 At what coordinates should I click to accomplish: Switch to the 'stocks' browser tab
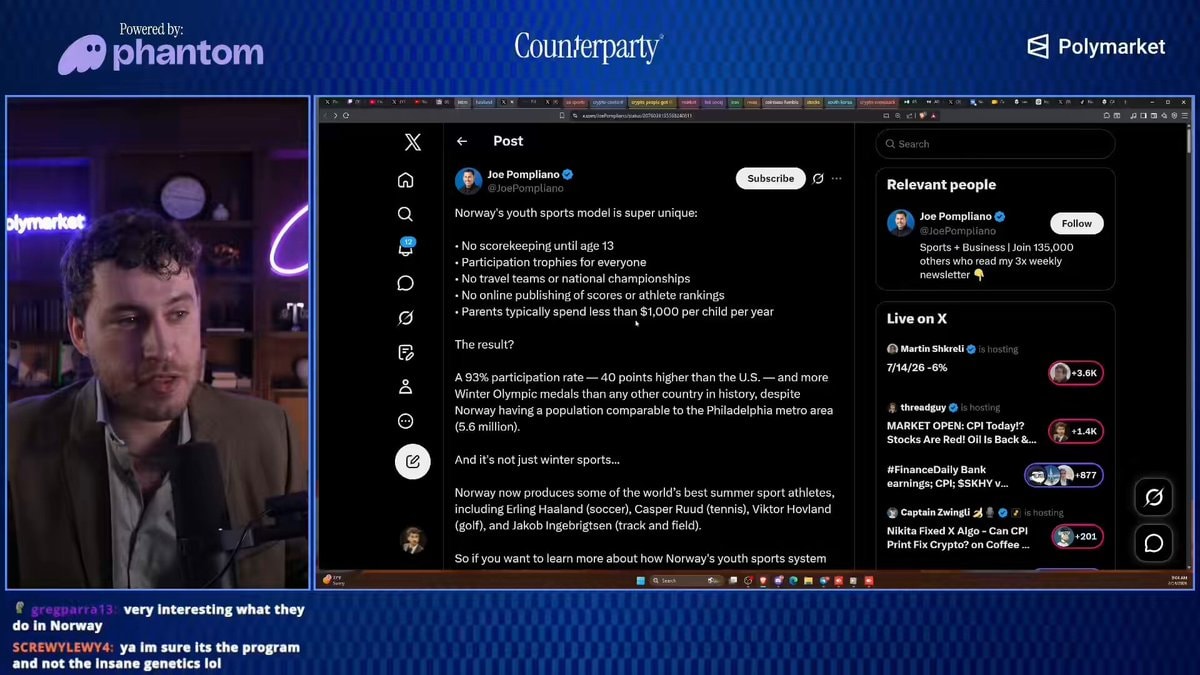[x=812, y=102]
